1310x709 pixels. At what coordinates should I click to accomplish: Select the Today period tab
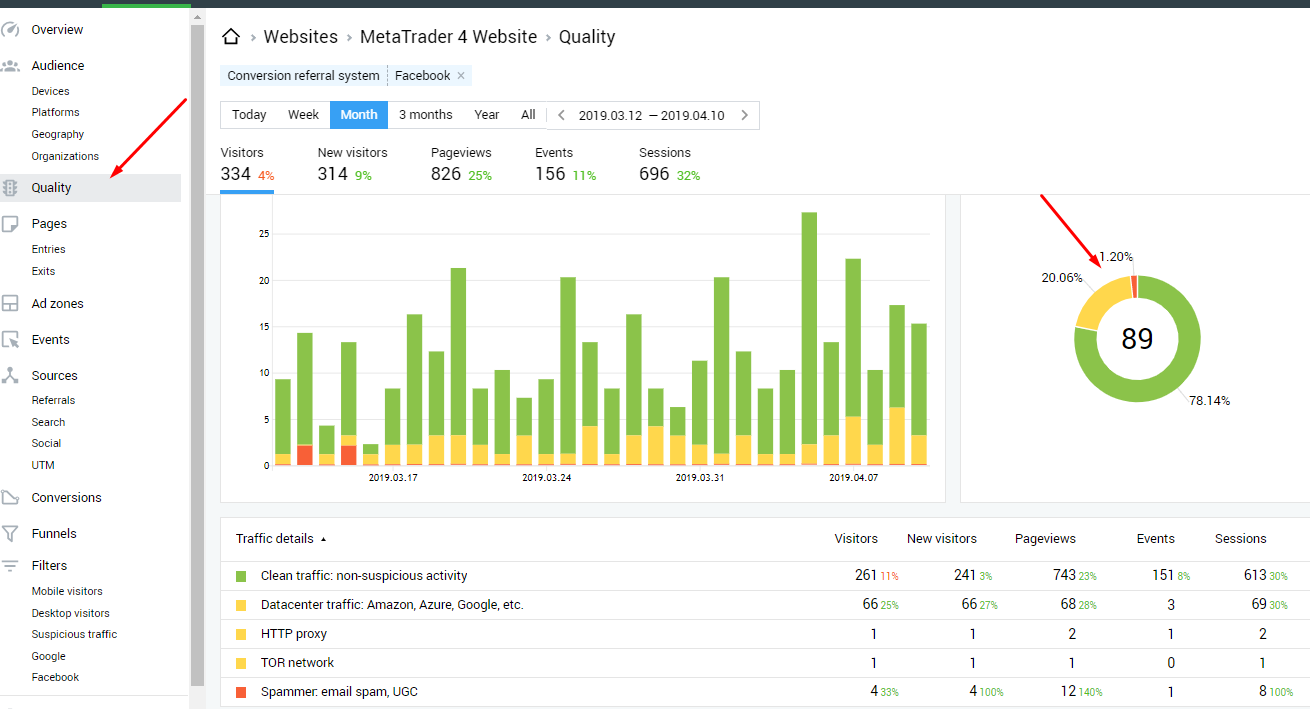click(249, 115)
